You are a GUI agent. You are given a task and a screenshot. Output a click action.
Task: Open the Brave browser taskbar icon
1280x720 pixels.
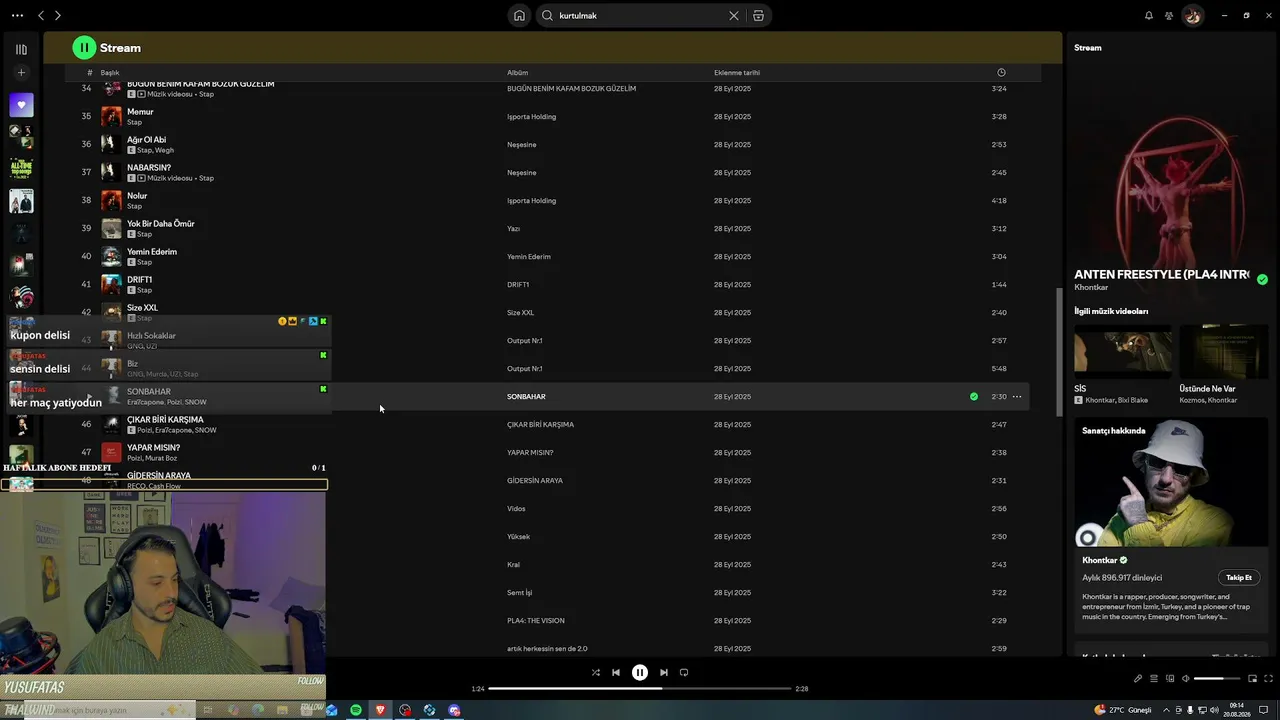coord(380,710)
